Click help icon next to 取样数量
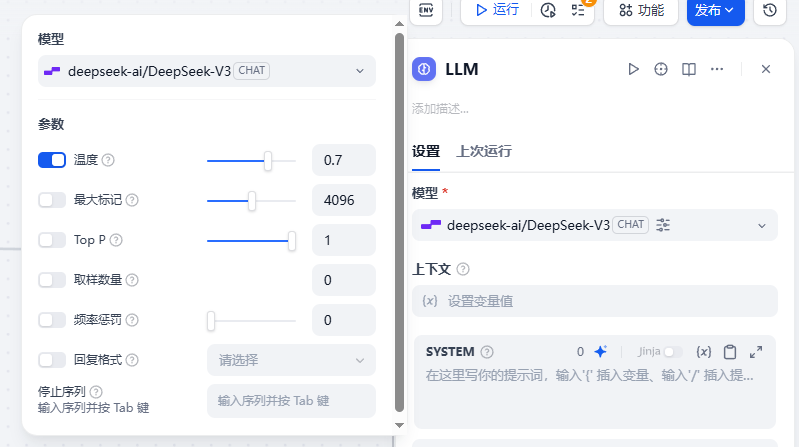This screenshot has height=447, width=799. pyautogui.click(x=132, y=280)
